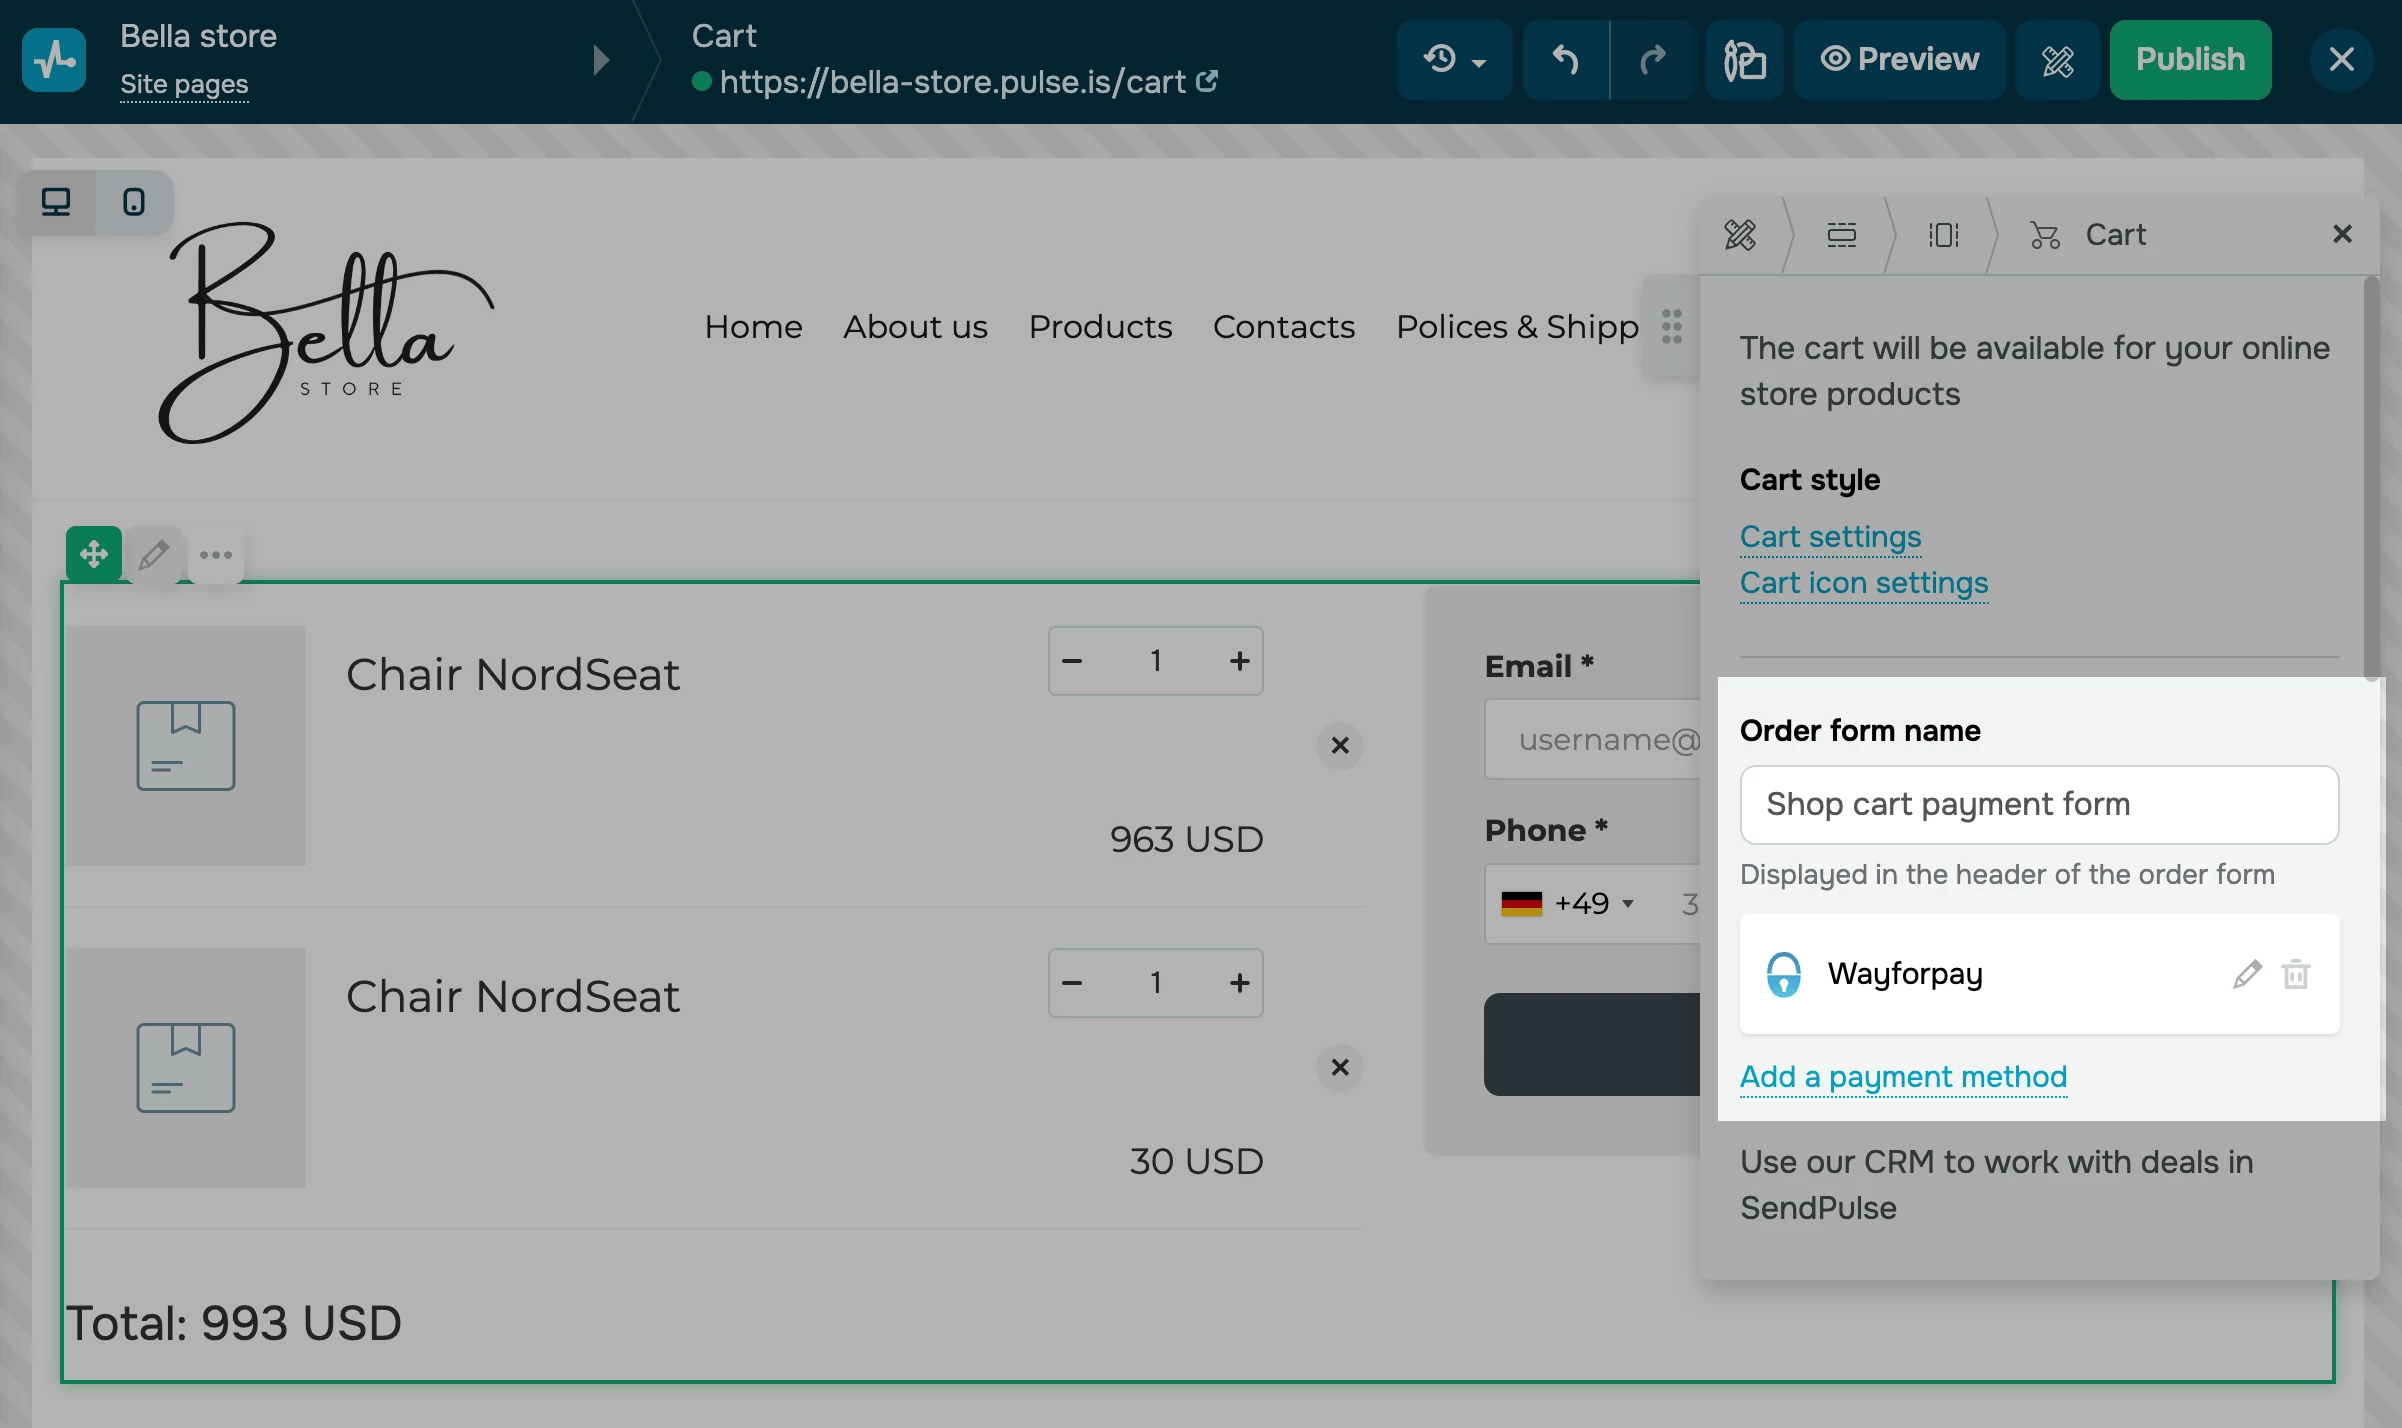The image size is (2402, 1428).
Task: Click the green move handle on cart block
Action: [x=94, y=554]
